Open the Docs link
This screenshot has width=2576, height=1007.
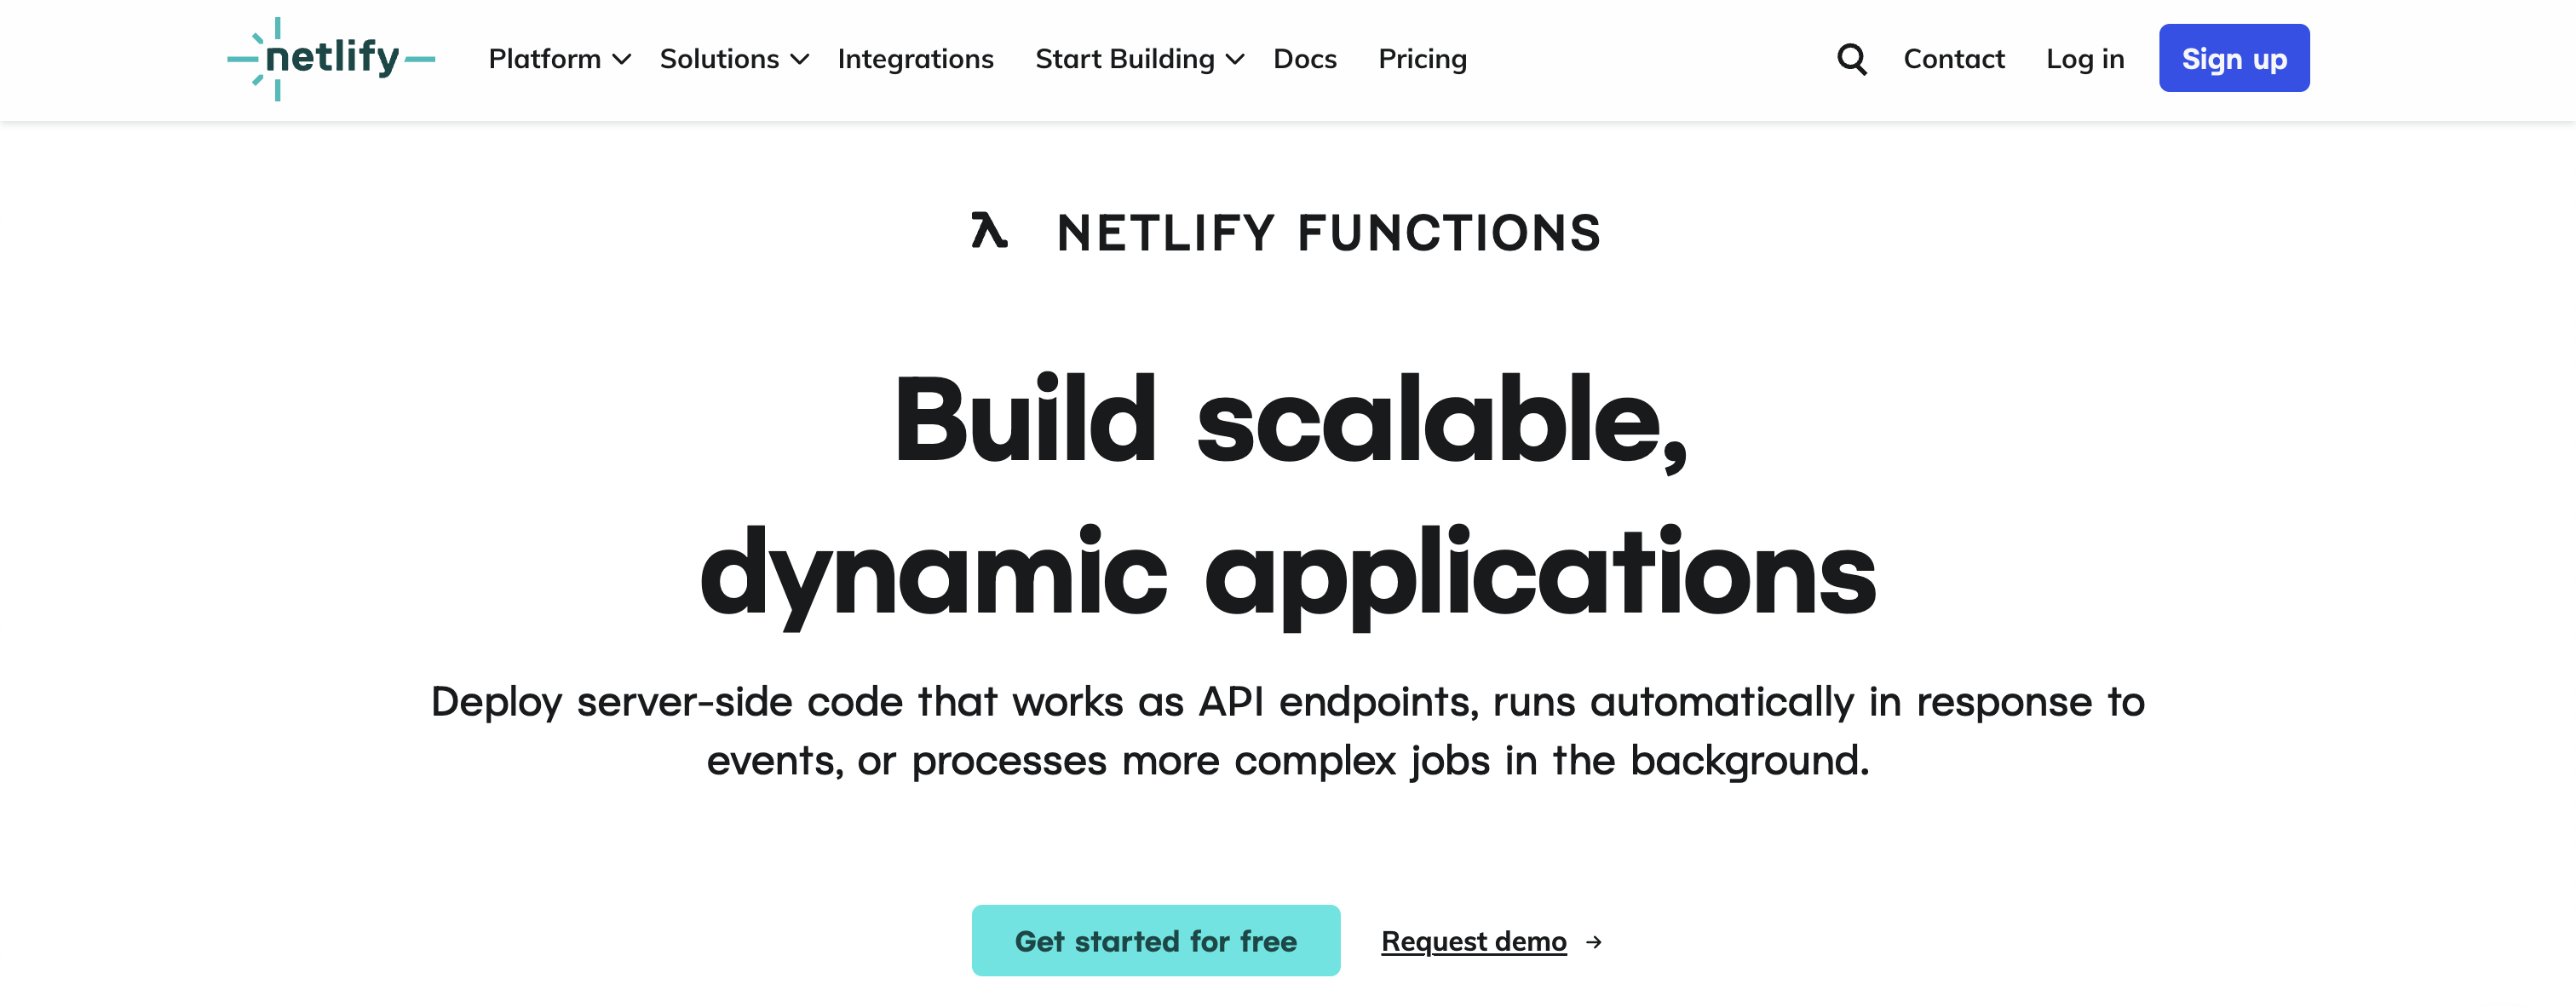click(1304, 59)
